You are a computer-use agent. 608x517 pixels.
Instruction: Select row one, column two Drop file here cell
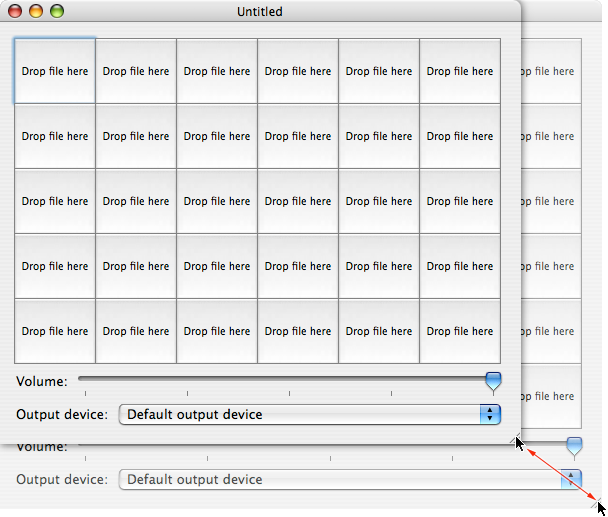click(136, 71)
